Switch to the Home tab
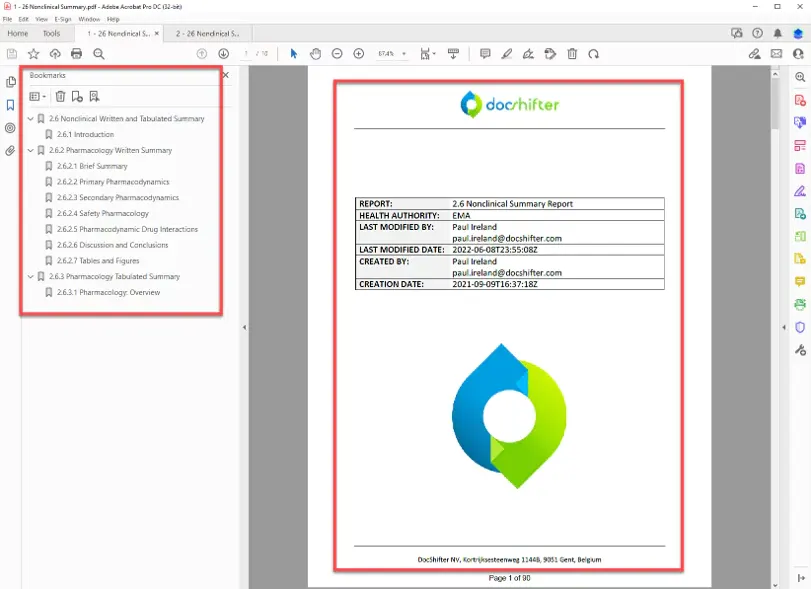Viewport: 811px width, 589px height. click(x=18, y=34)
